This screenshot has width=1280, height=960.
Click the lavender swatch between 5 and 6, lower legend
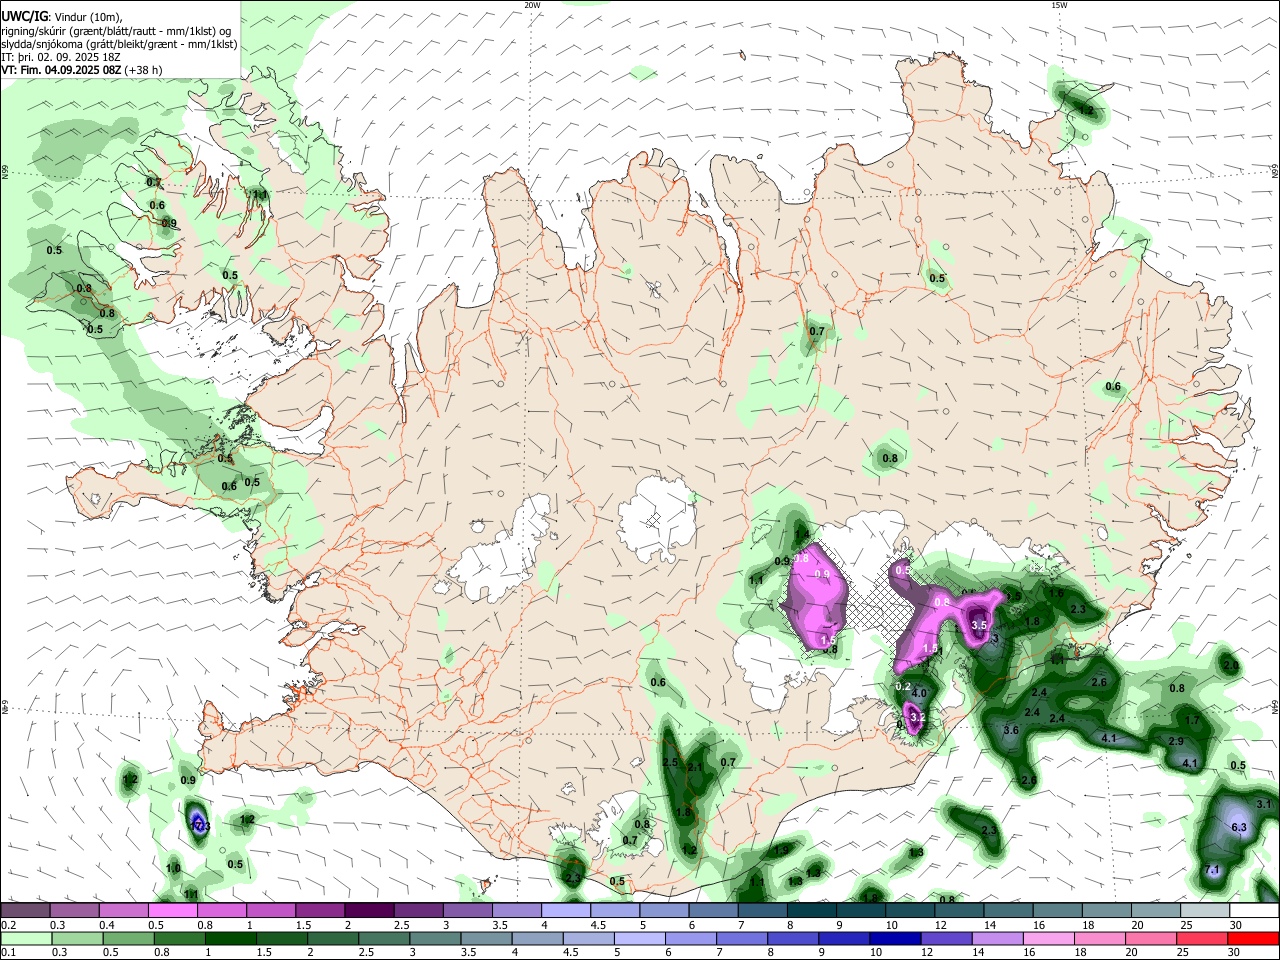click(x=639, y=939)
